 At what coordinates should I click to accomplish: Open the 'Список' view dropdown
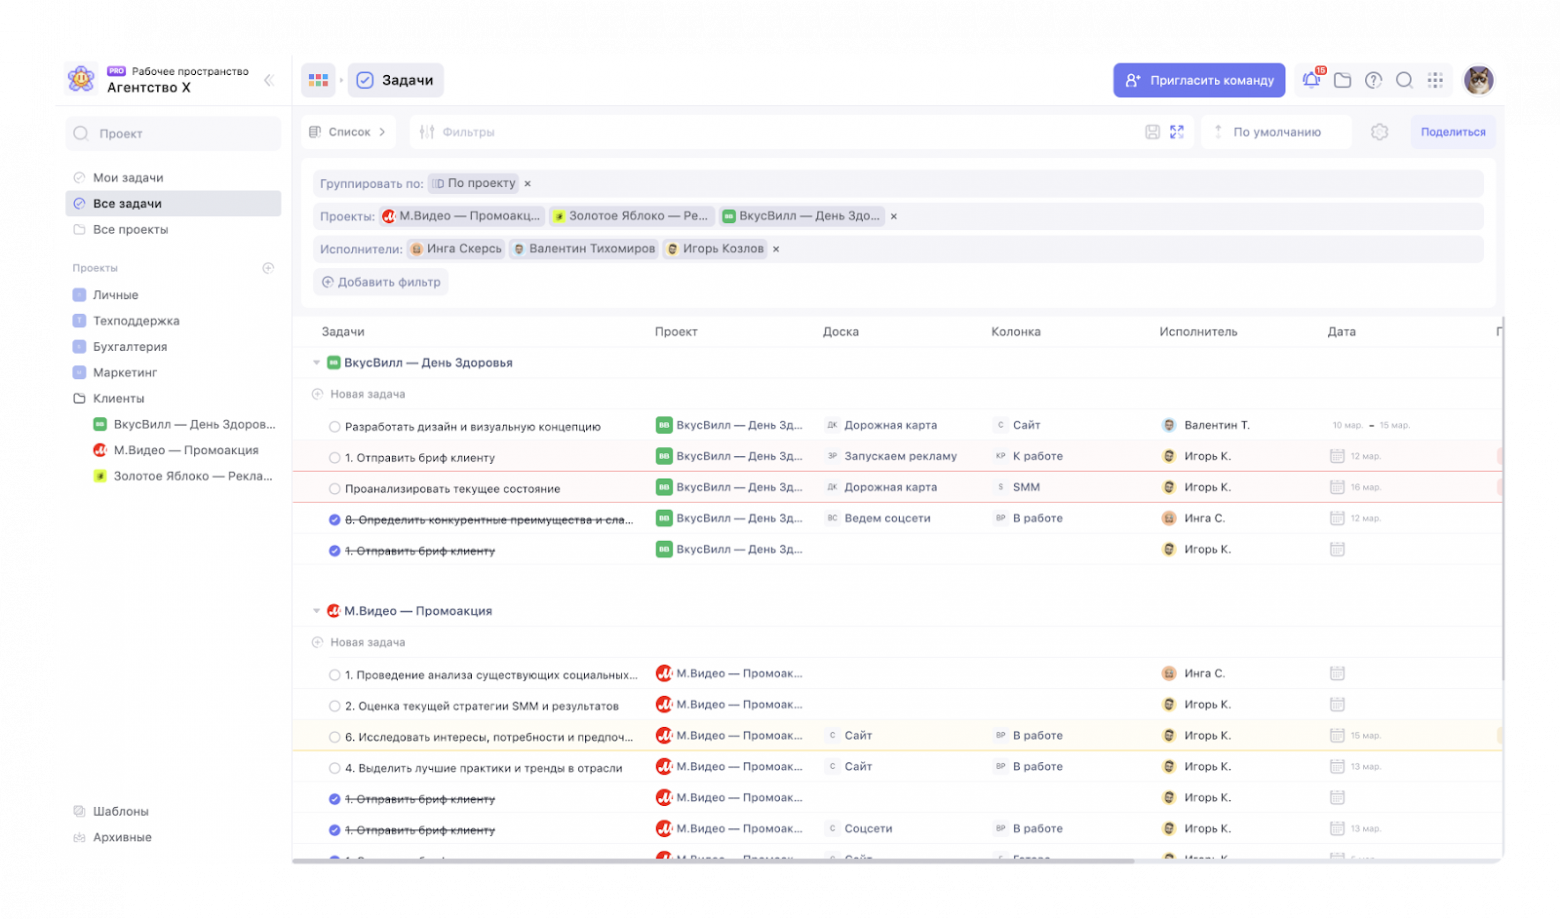point(348,131)
